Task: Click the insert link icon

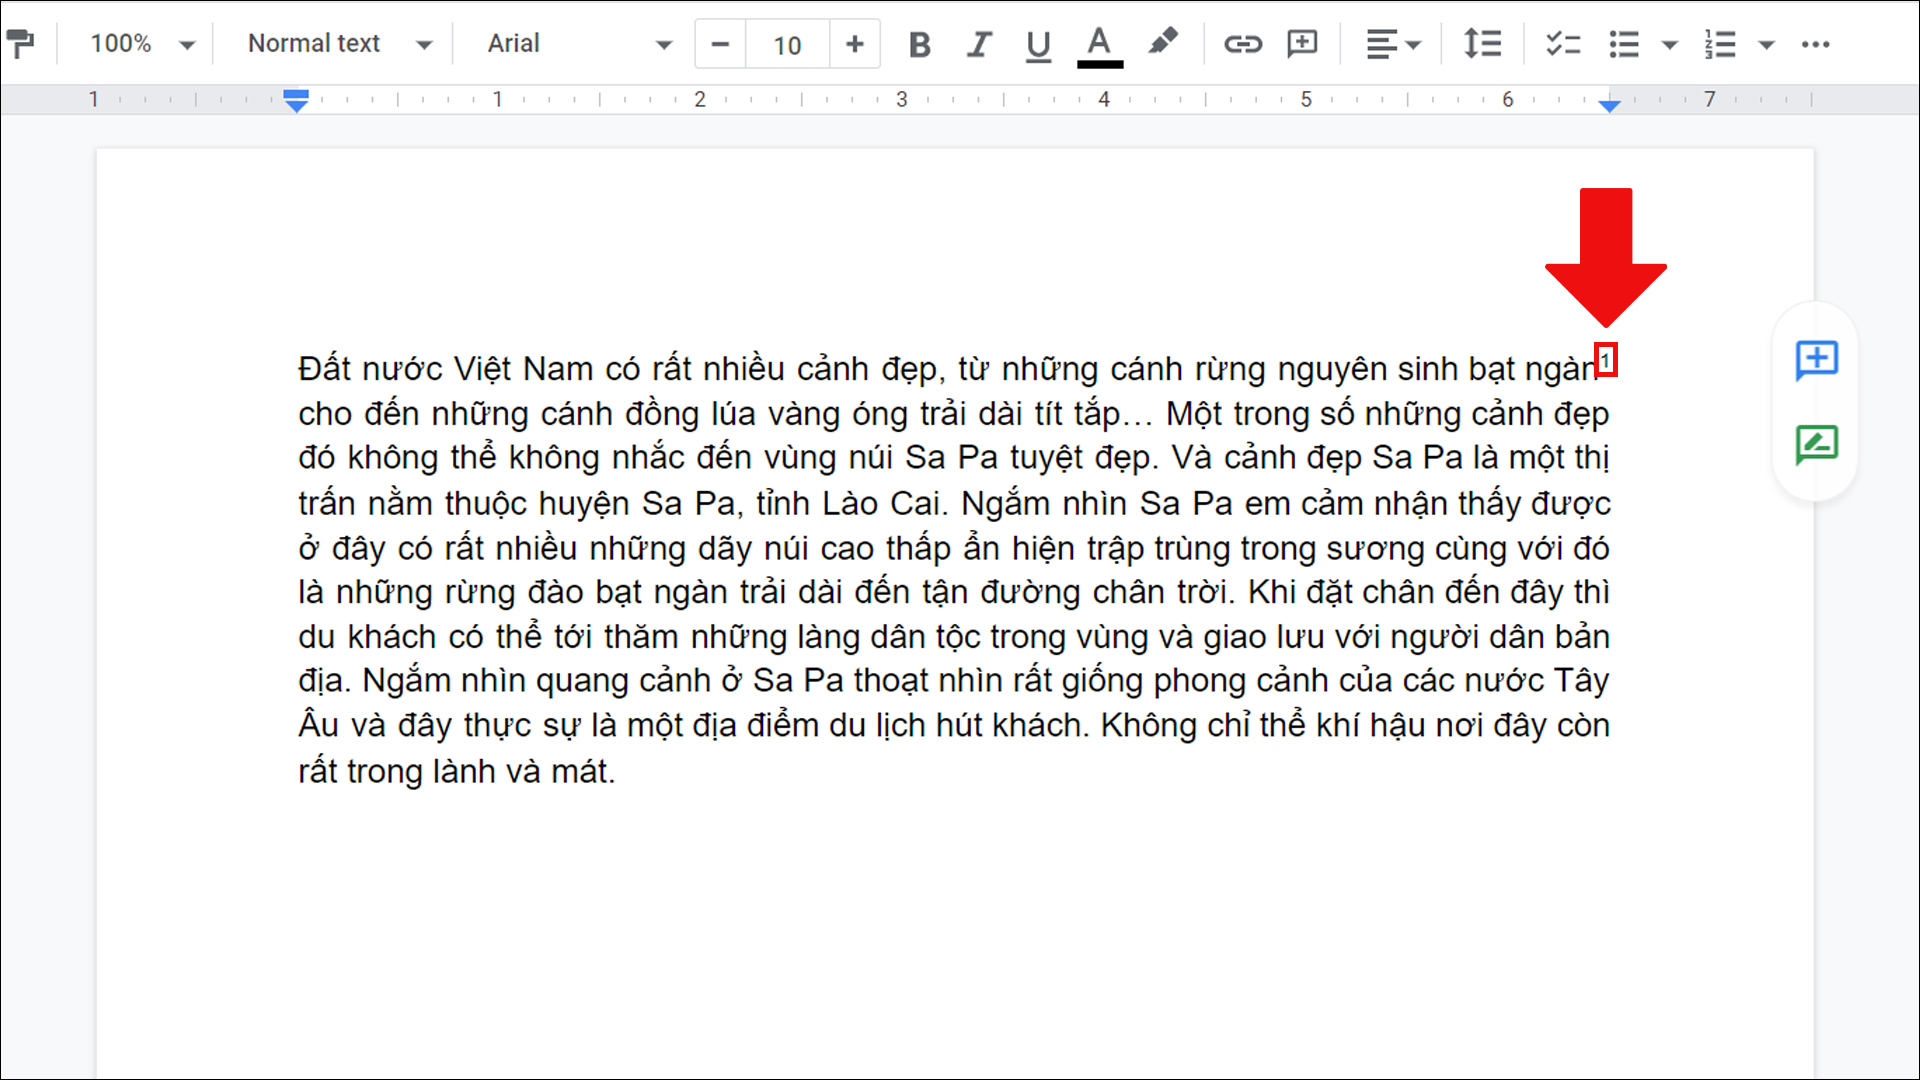Action: 1242,44
